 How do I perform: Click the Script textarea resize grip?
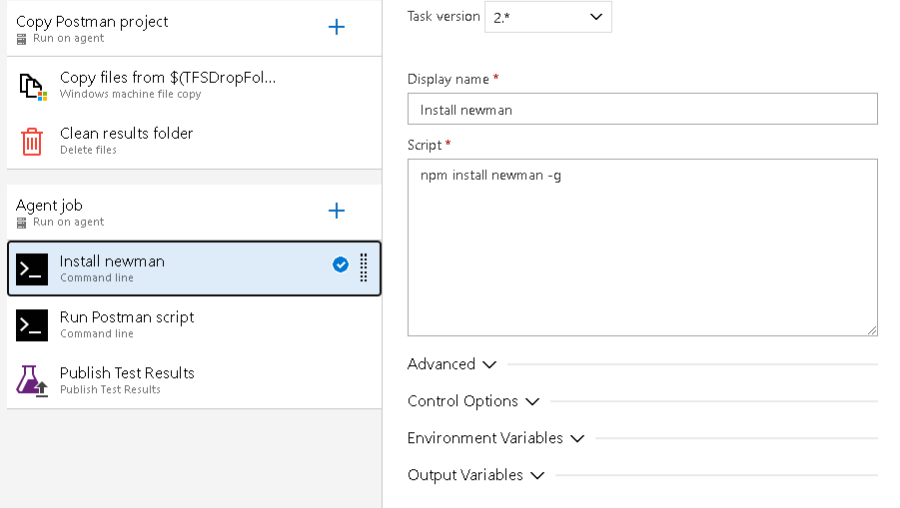(x=872, y=330)
